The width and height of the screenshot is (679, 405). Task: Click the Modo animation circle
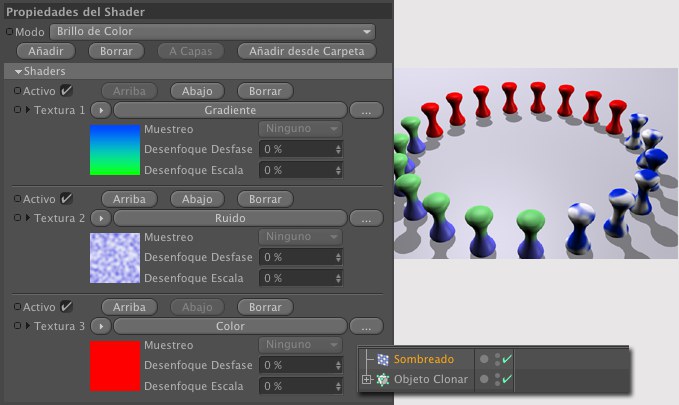[10, 32]
